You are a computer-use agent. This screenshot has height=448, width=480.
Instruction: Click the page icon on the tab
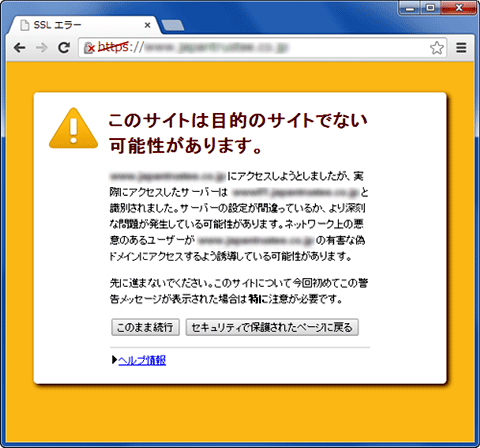25,25
